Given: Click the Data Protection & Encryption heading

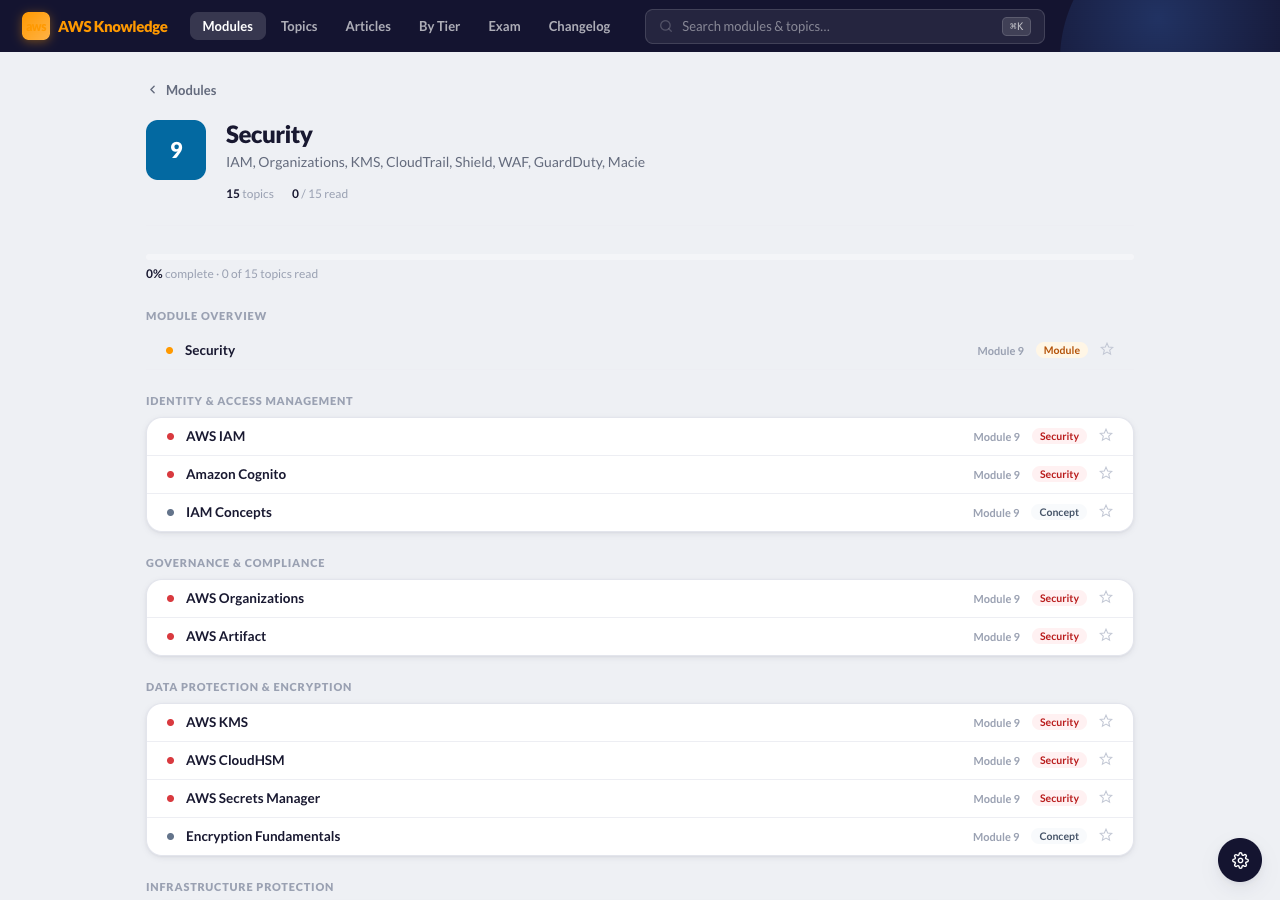Looking at the screenshot, I should pos(249,687).
